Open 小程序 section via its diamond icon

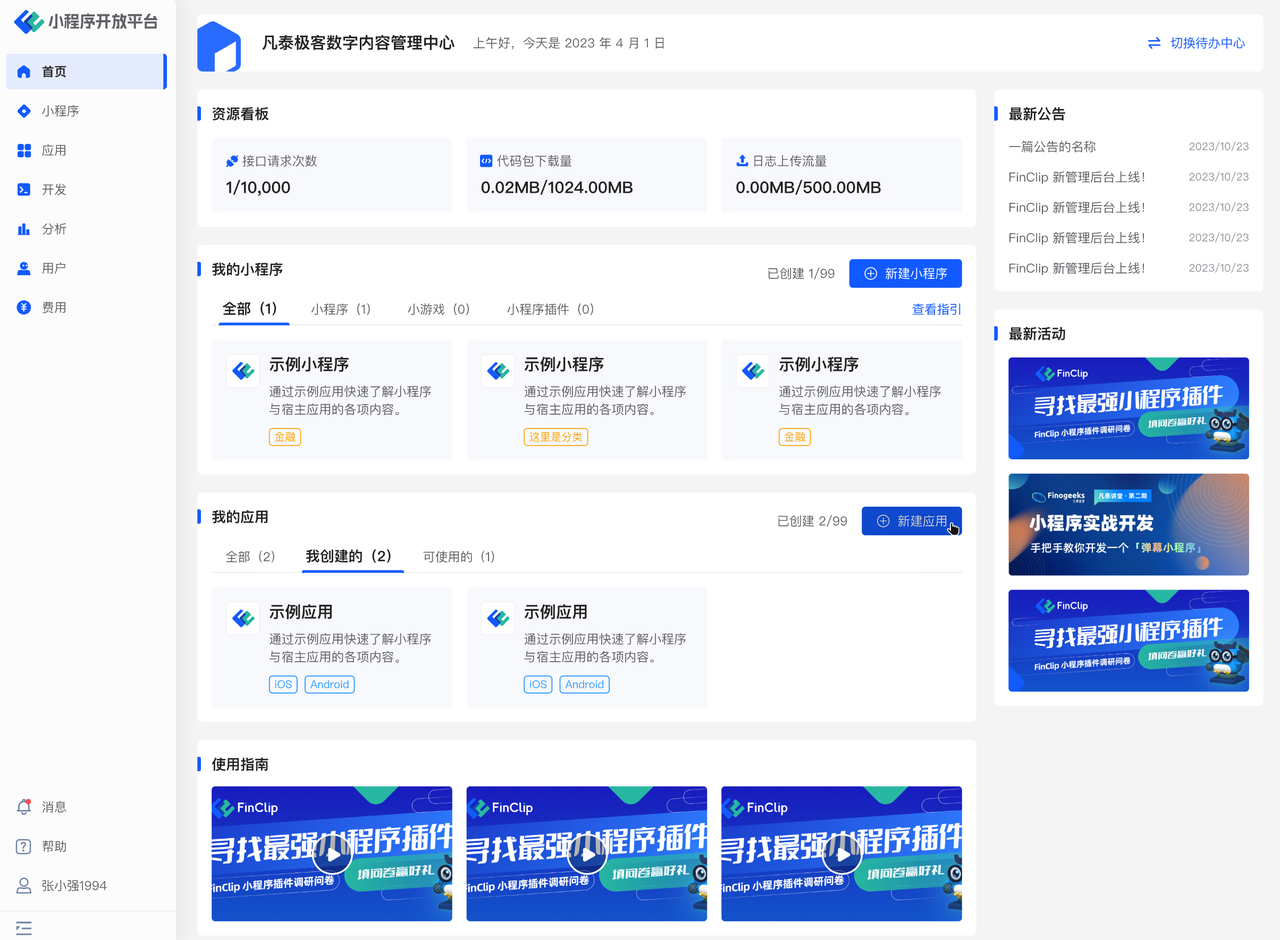[24, 111]
